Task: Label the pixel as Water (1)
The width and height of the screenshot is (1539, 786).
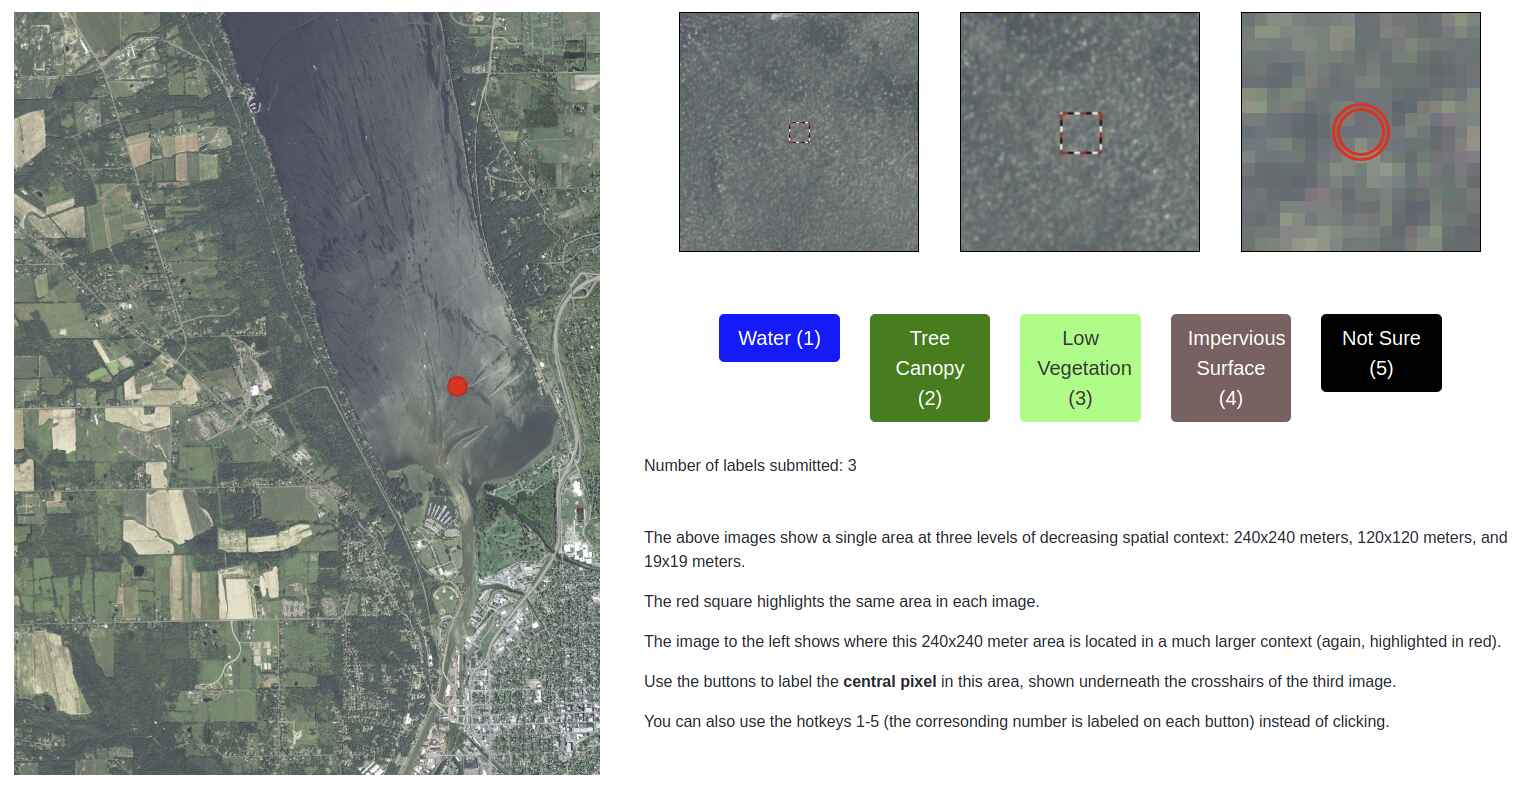Action: [779, 338]
